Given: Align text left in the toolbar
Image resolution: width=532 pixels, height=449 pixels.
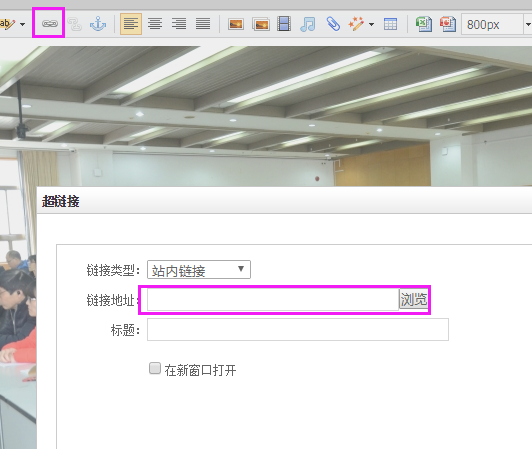Looking at the screenshot, I should click(131, 24).
